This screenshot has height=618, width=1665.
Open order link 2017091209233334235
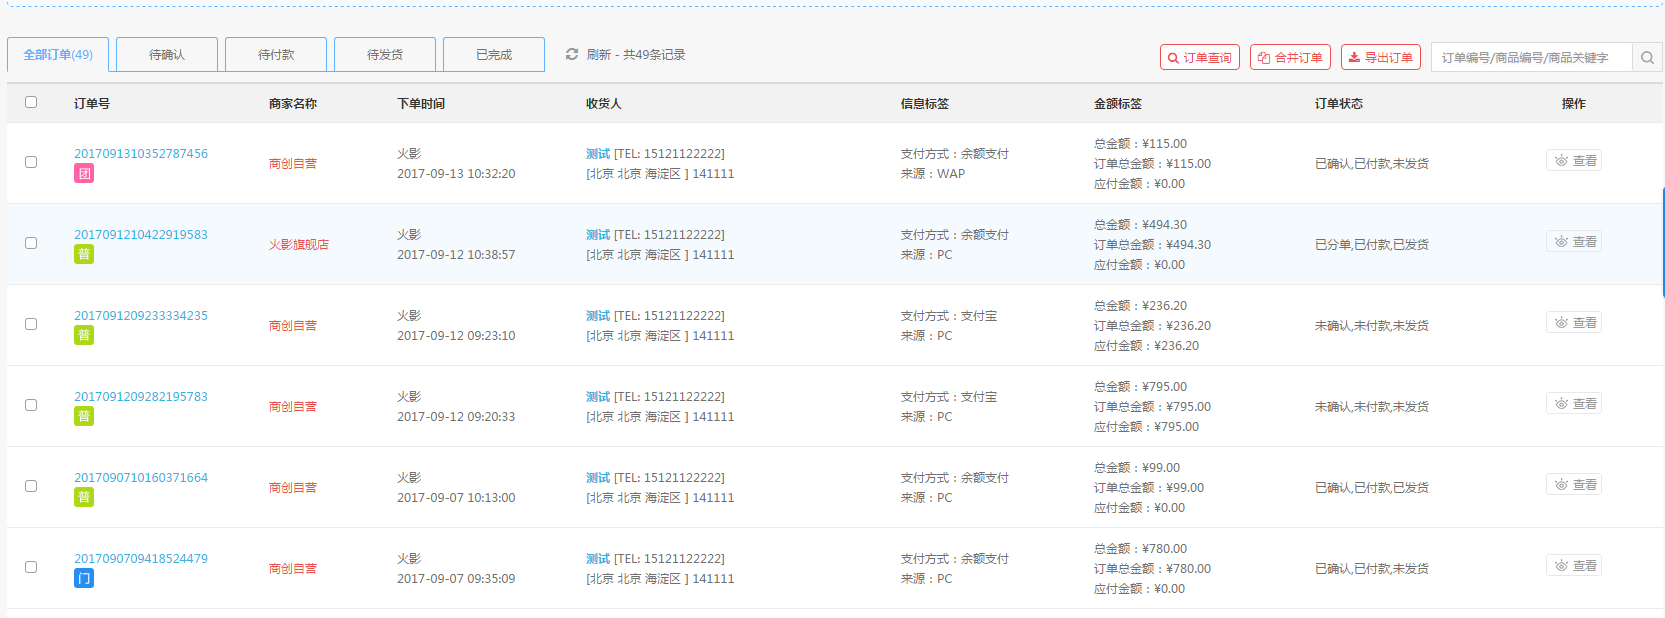[141, 316]
